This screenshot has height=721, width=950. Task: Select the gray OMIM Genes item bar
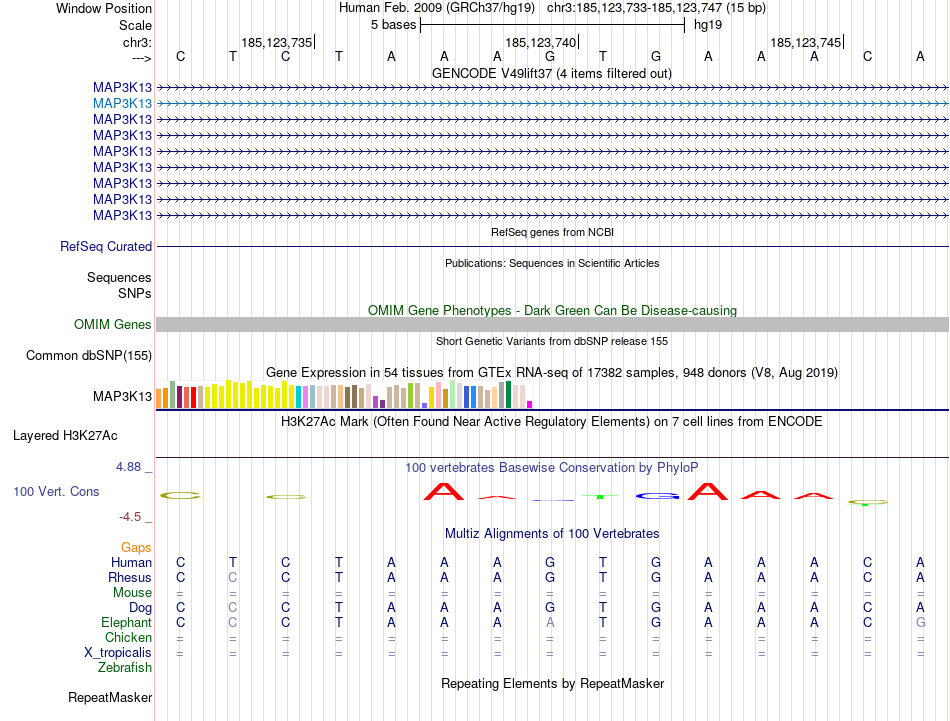552,325
